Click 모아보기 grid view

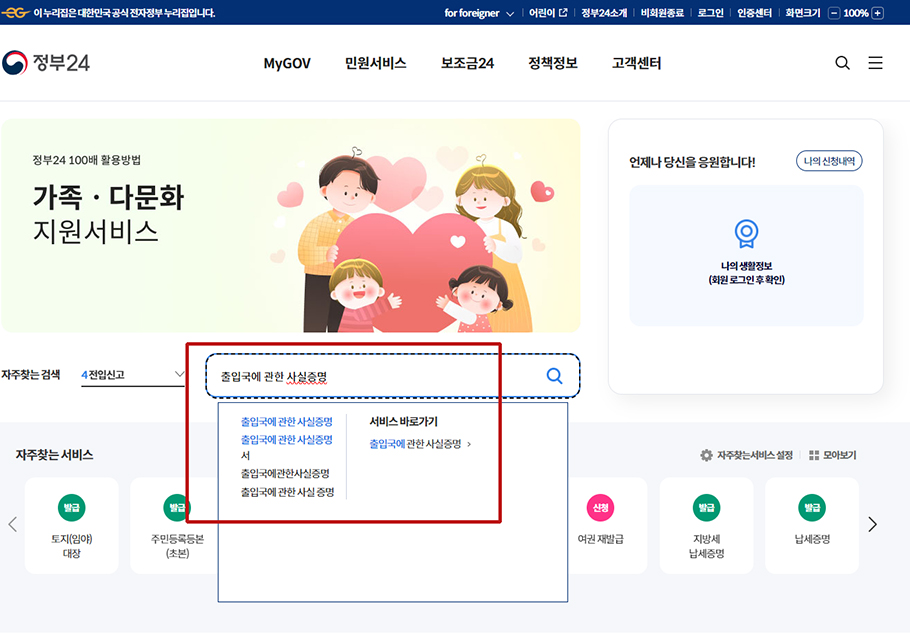[833, 455]
